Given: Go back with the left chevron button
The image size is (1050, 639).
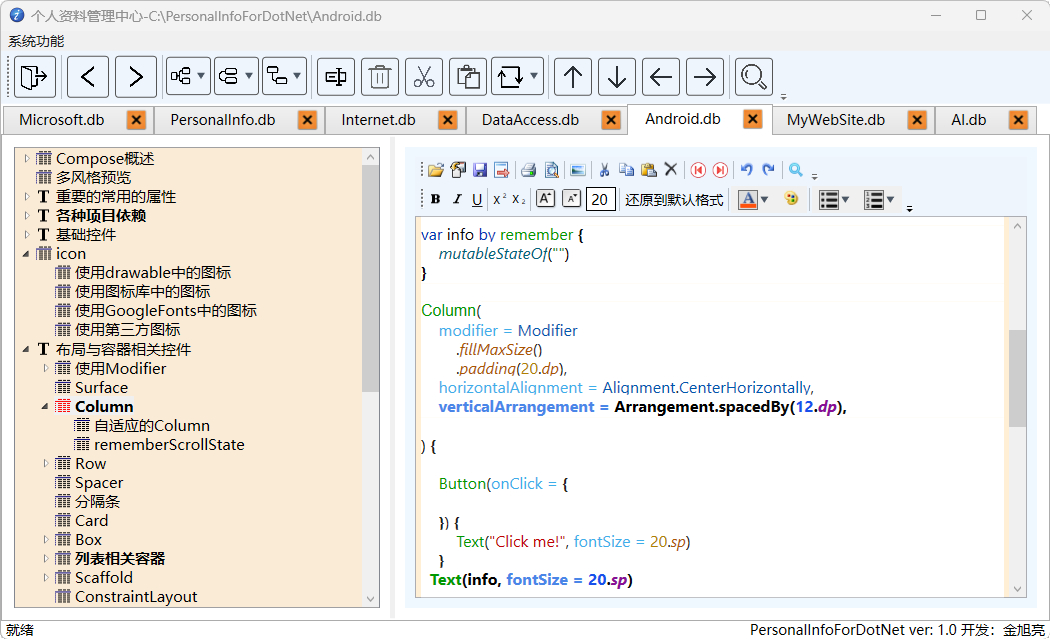Looking at the screenshot, I should 88,77.
